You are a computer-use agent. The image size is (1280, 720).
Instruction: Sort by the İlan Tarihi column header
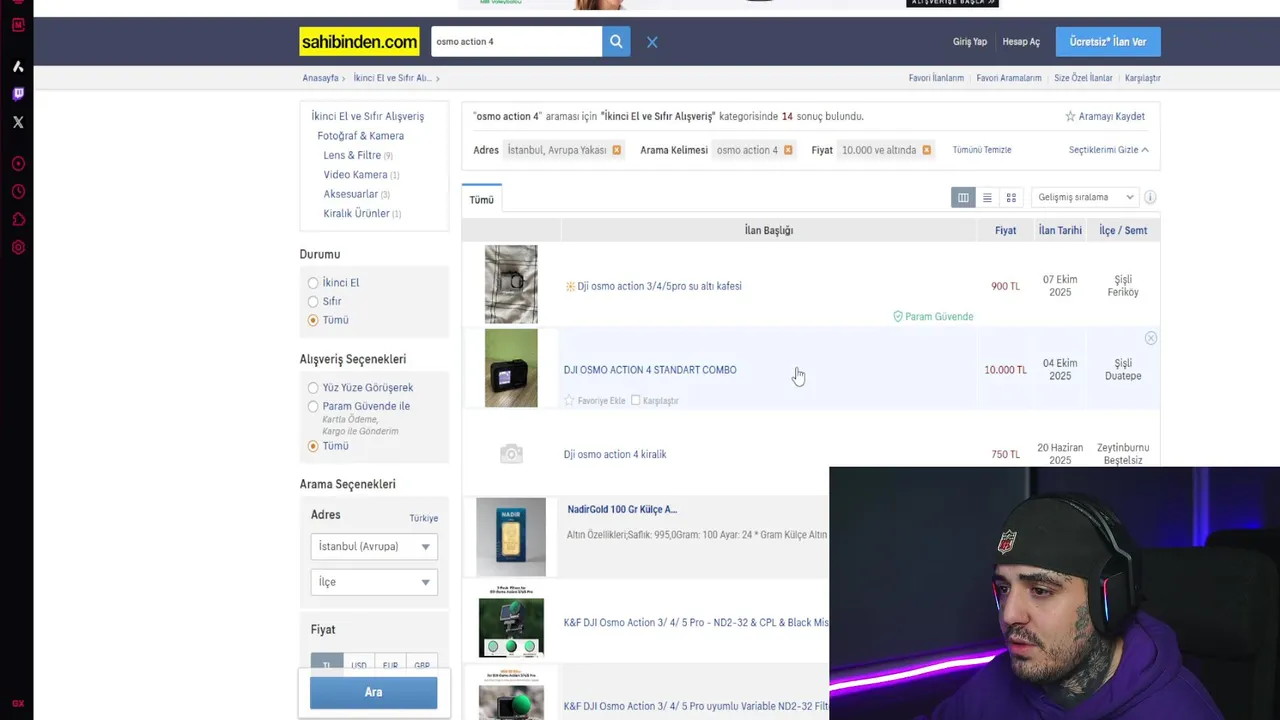coord(1060,230)
